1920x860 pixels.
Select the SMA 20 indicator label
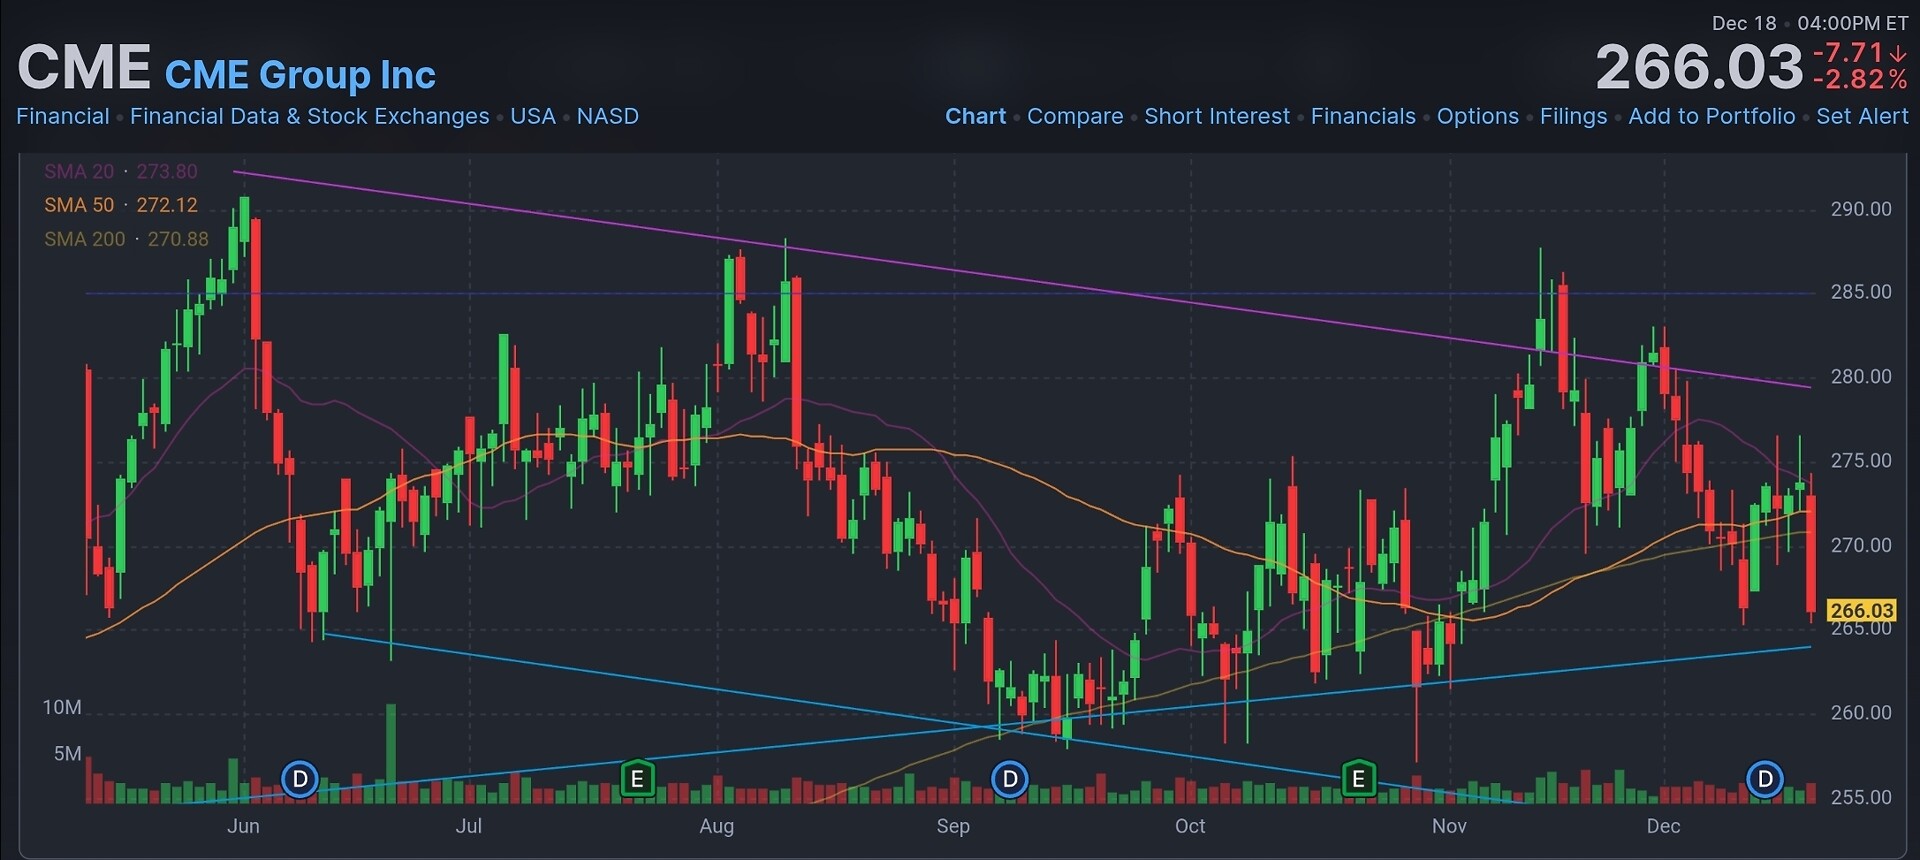(121, 171)
